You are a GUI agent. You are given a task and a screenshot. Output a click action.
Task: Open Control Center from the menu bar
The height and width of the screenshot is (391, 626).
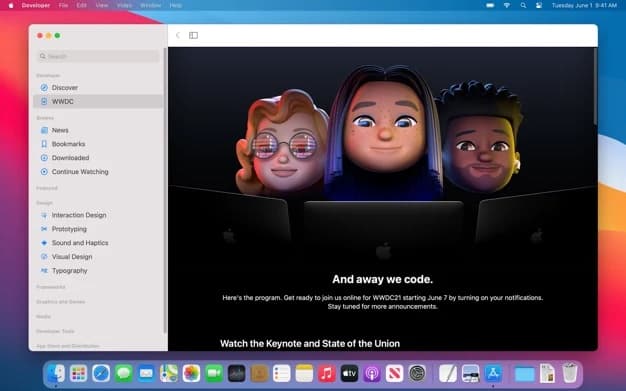tap(539, 5)
